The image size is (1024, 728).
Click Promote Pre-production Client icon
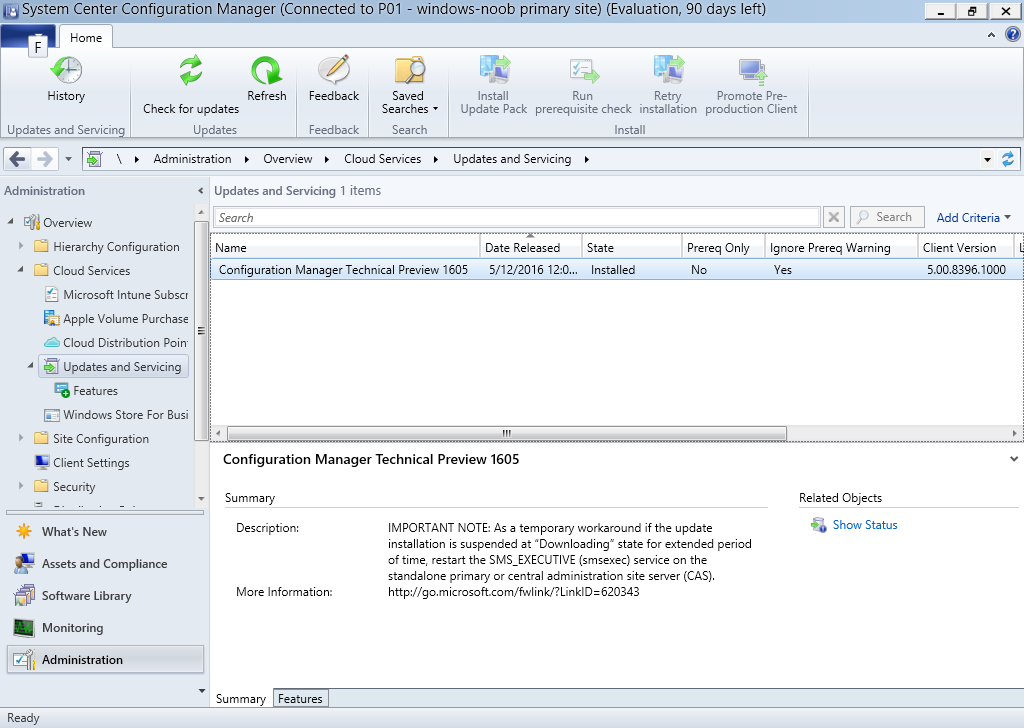752,71
